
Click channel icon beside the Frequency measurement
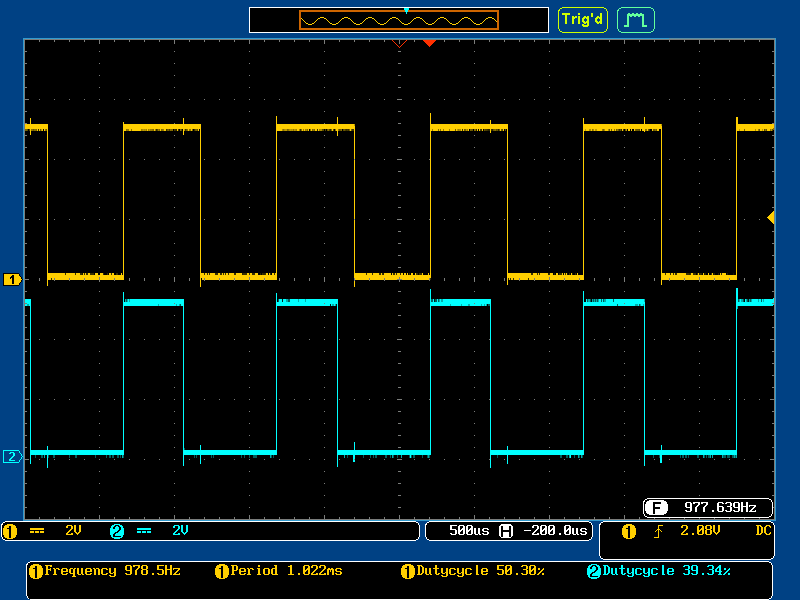click(x=36, y=571)
